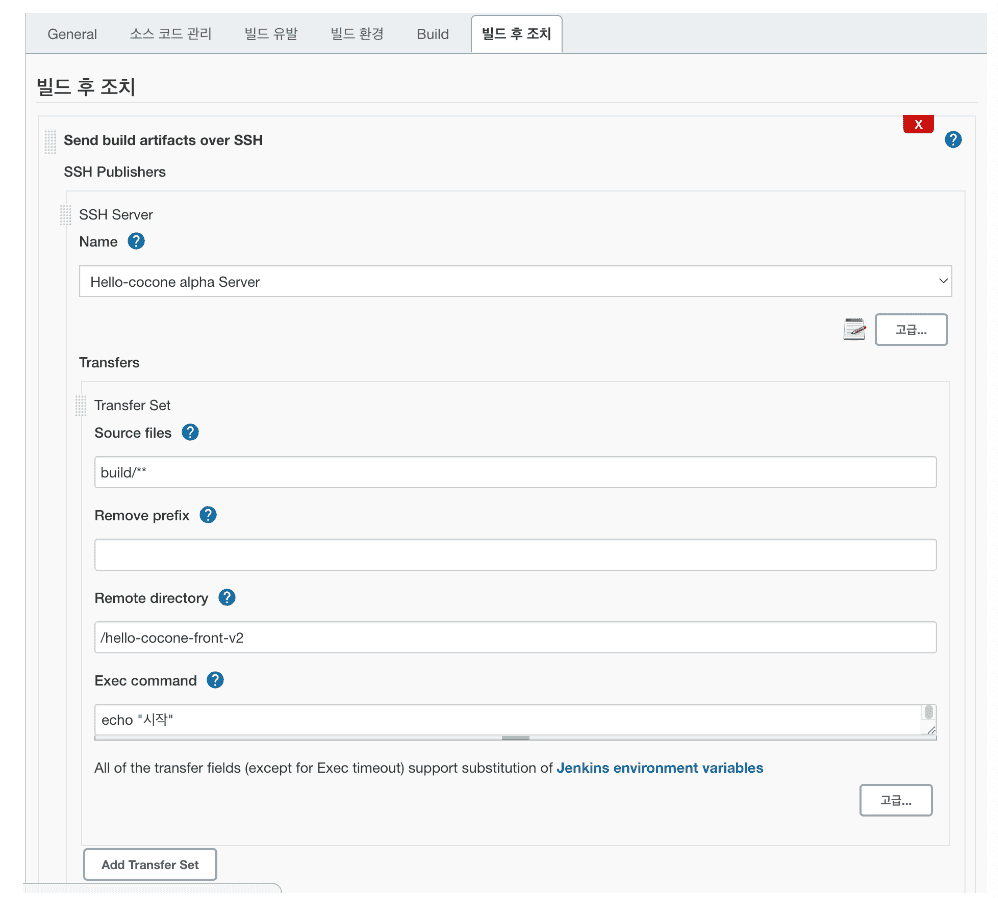Screen dimensions: 998x898
Task: Expand SSH Server 고급 advanced options
Action: [911, 329]
